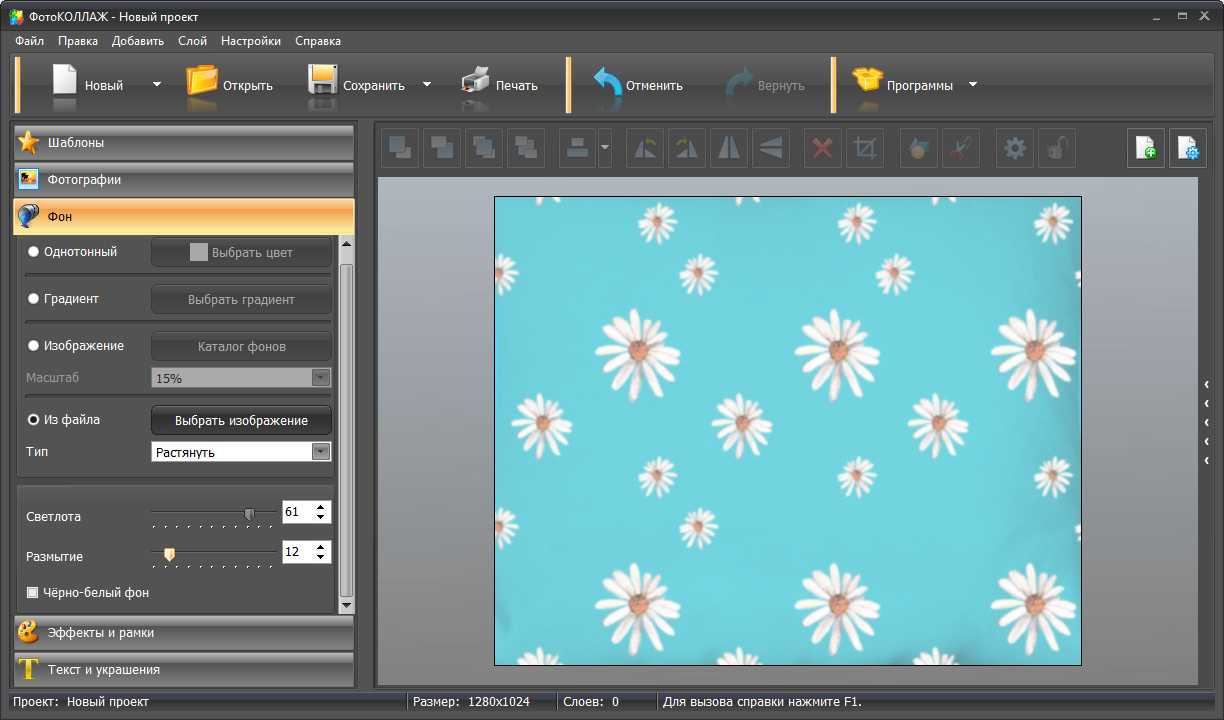Click the flip horizontal icon
Image resolution: width=1224 pixels, height=720 pixels.
(x=729, y=149)
